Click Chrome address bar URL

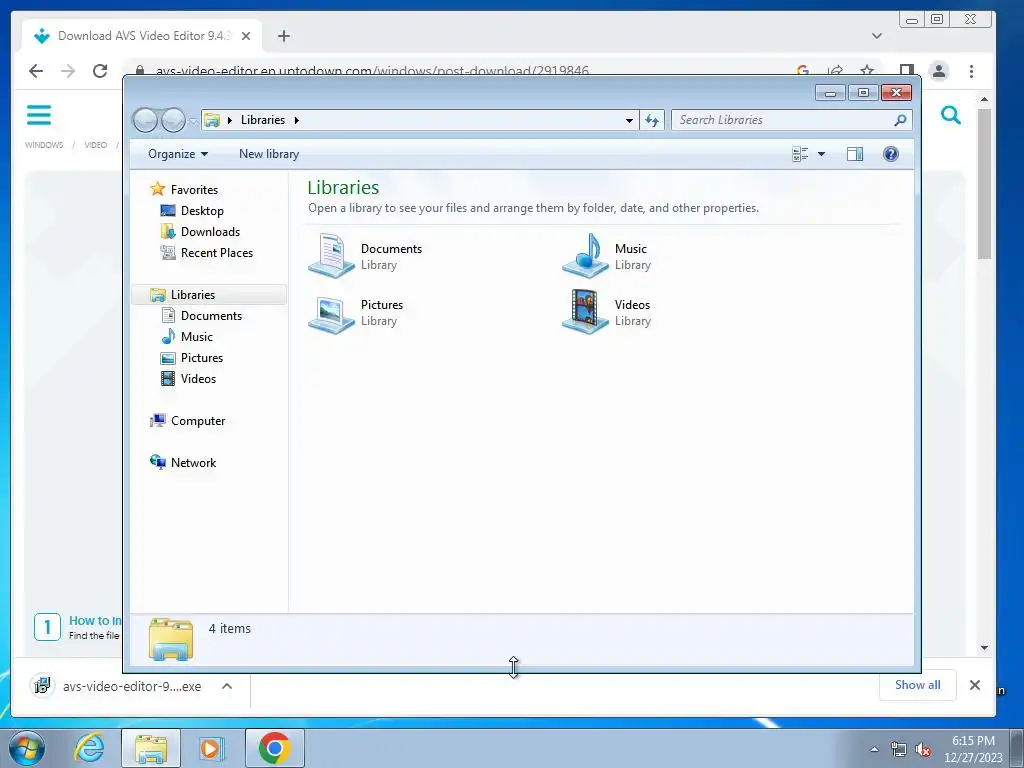click(372, 70)
